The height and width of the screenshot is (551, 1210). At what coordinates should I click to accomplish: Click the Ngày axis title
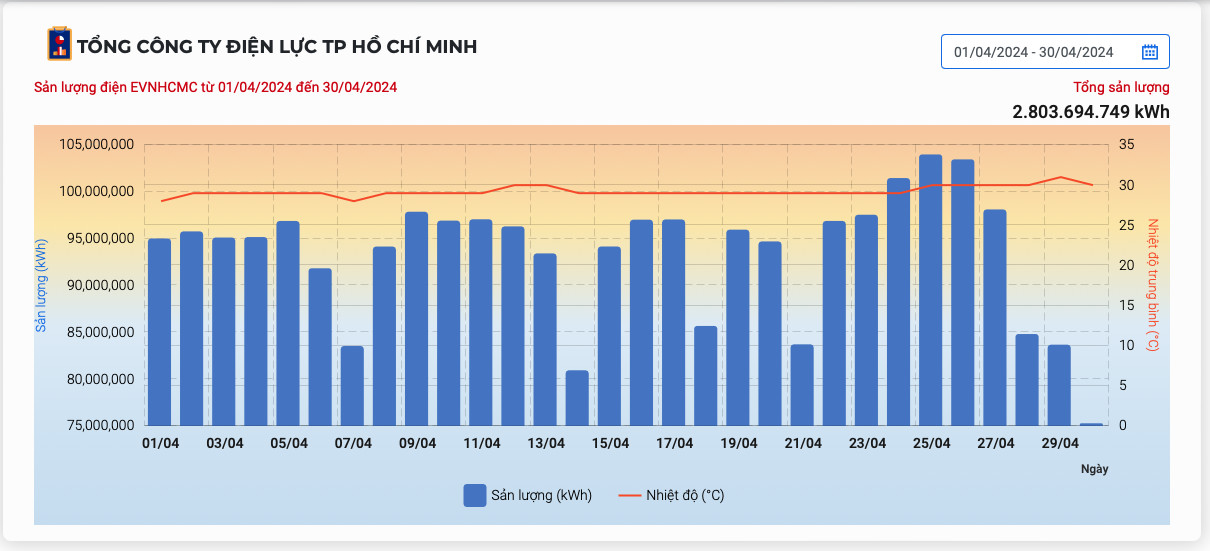click(x=1094, y=468)
